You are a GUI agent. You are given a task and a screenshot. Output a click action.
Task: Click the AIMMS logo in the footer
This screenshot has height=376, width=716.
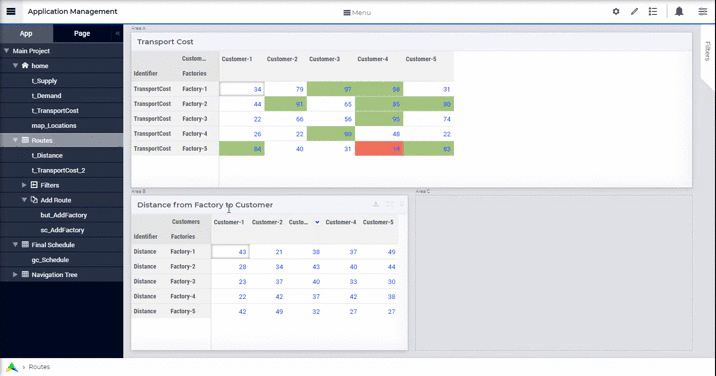[12, 367]
